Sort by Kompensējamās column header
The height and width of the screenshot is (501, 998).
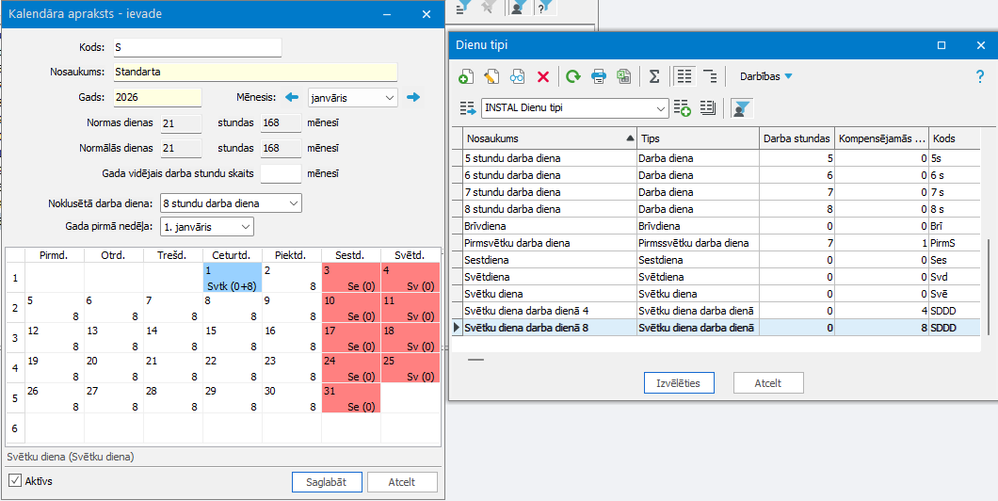point(882,138)
